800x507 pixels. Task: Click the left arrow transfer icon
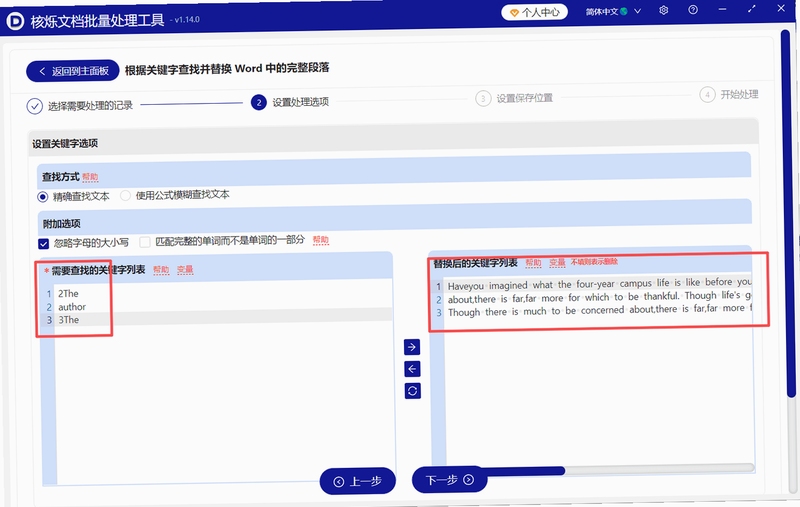[412, 369]
